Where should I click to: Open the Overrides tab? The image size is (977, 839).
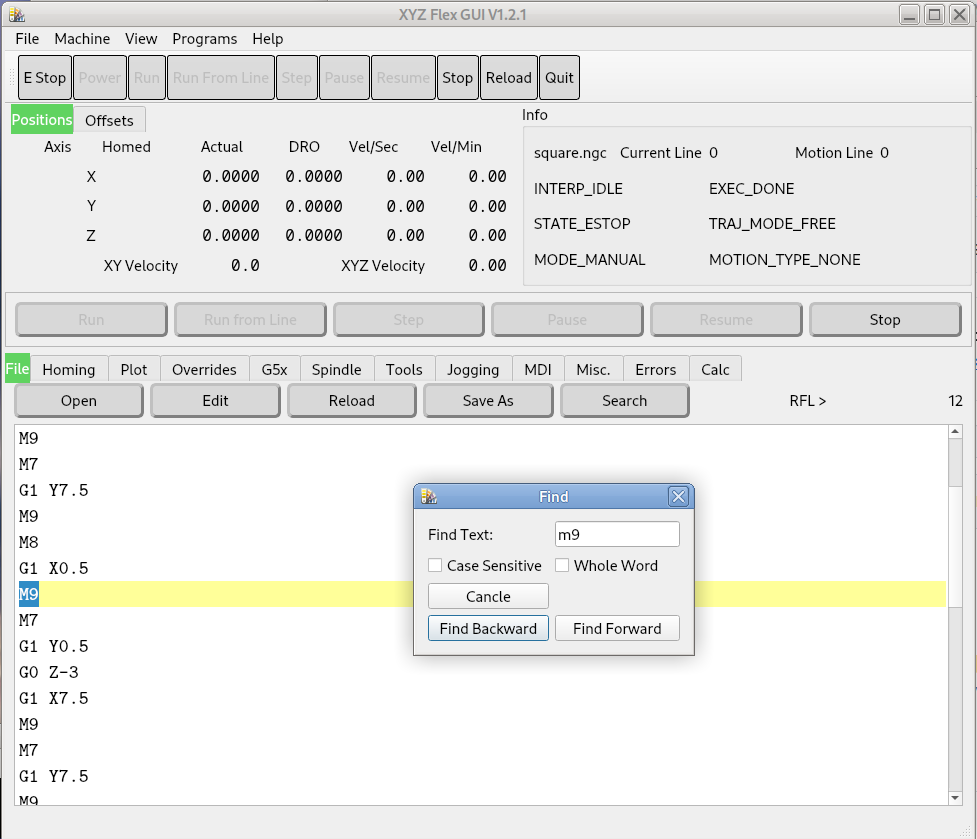click(204, 369)
